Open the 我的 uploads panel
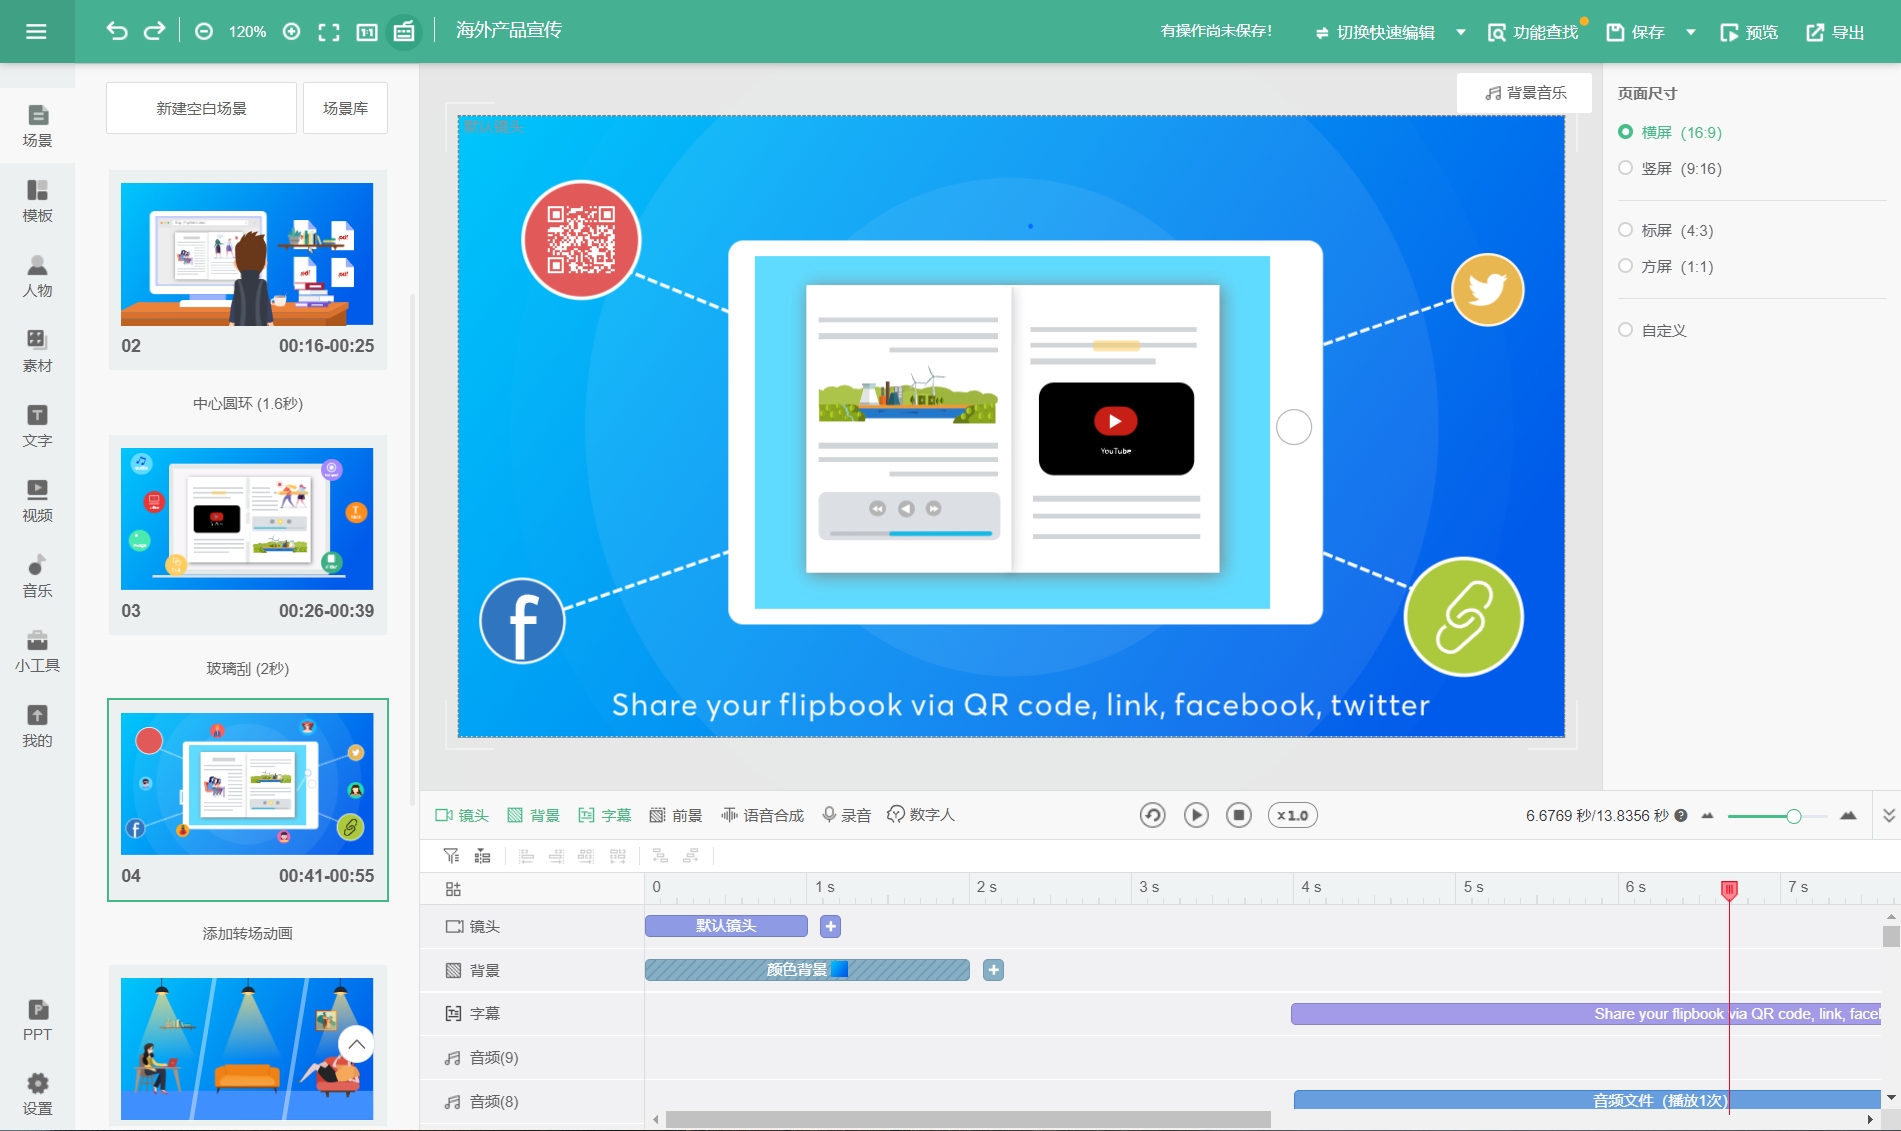The height and width of the screenshot is (1131, 1901). [37, 727]
